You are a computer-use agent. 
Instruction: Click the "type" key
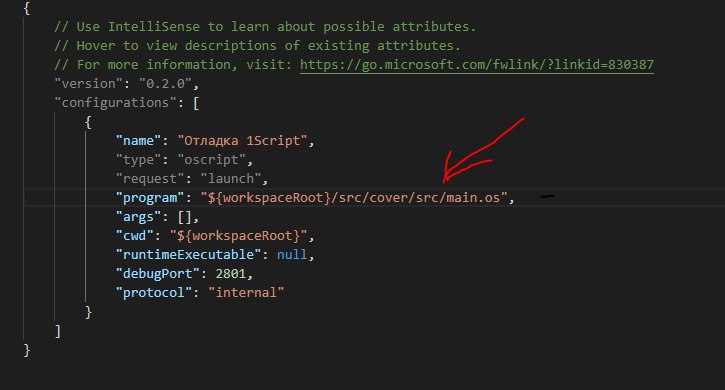coord(138,160)
